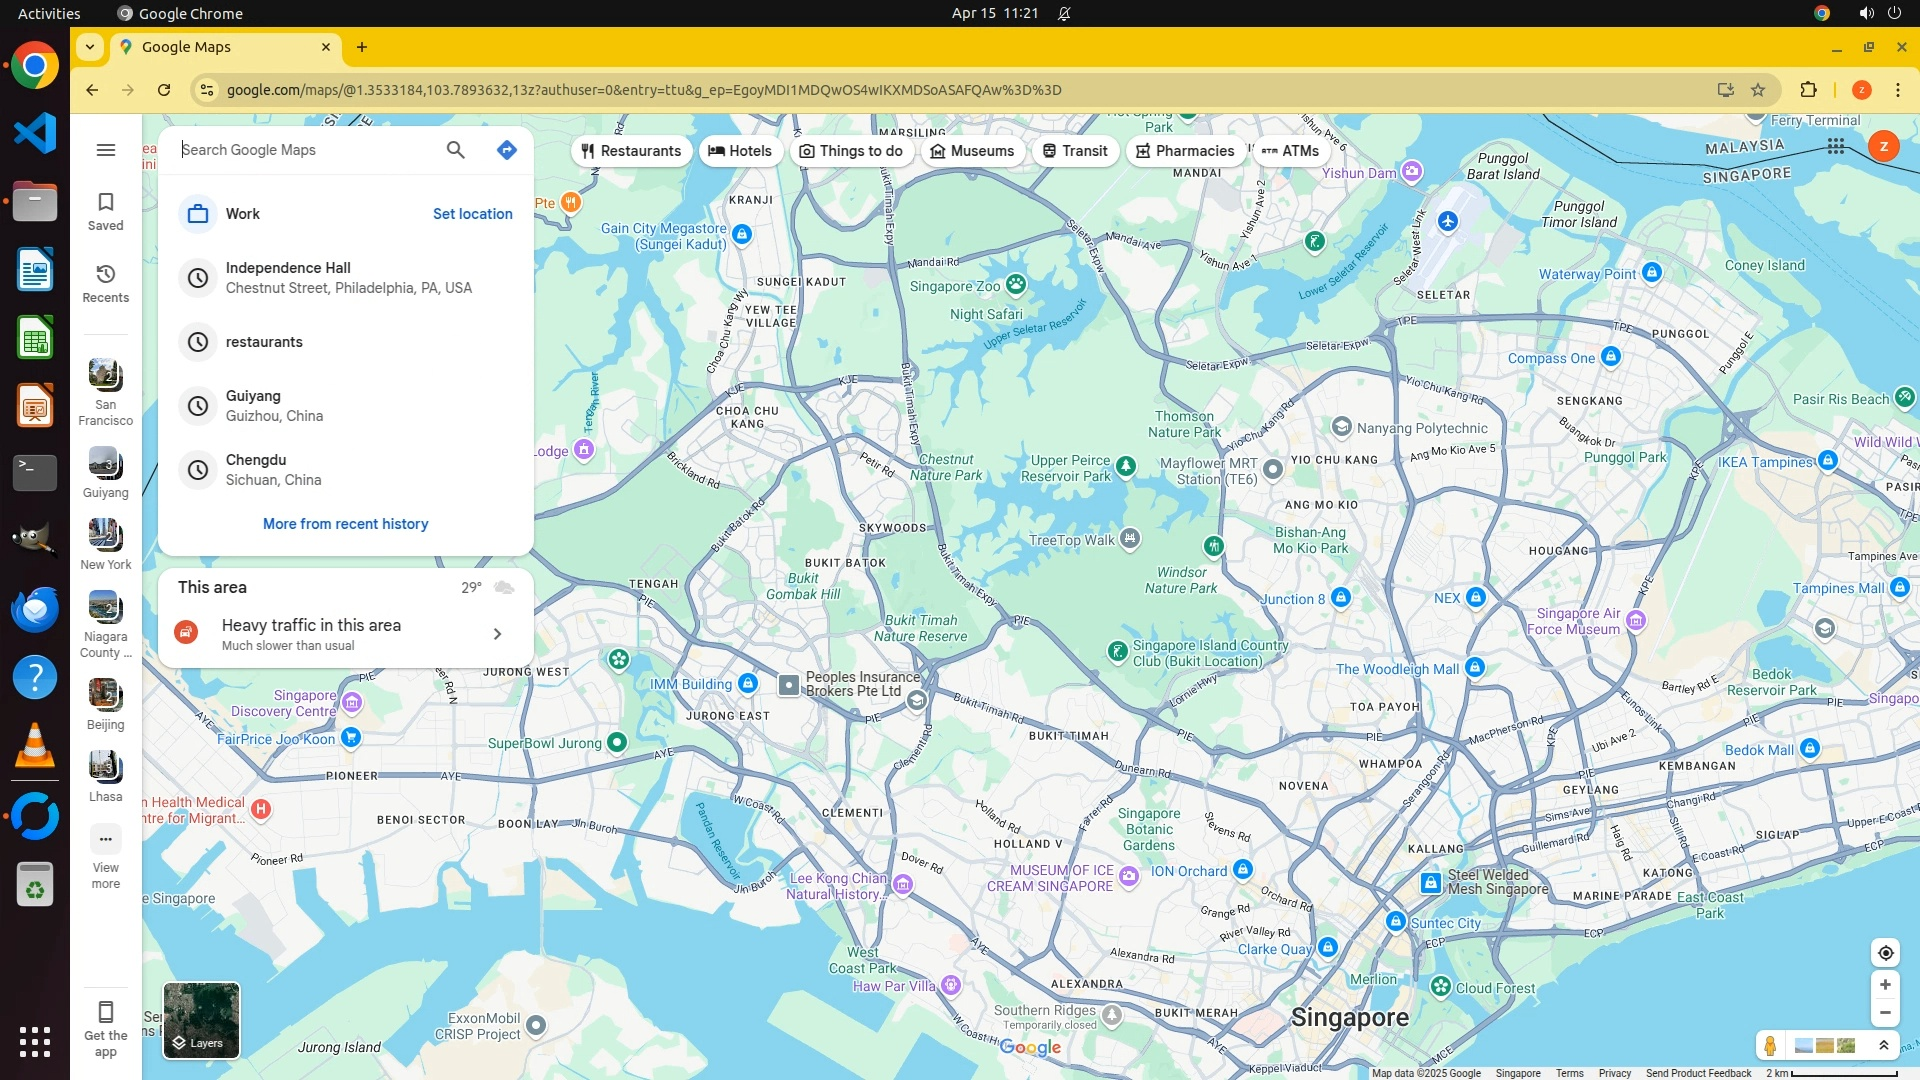Click the Directions arrow icon

tap(506, 150)
